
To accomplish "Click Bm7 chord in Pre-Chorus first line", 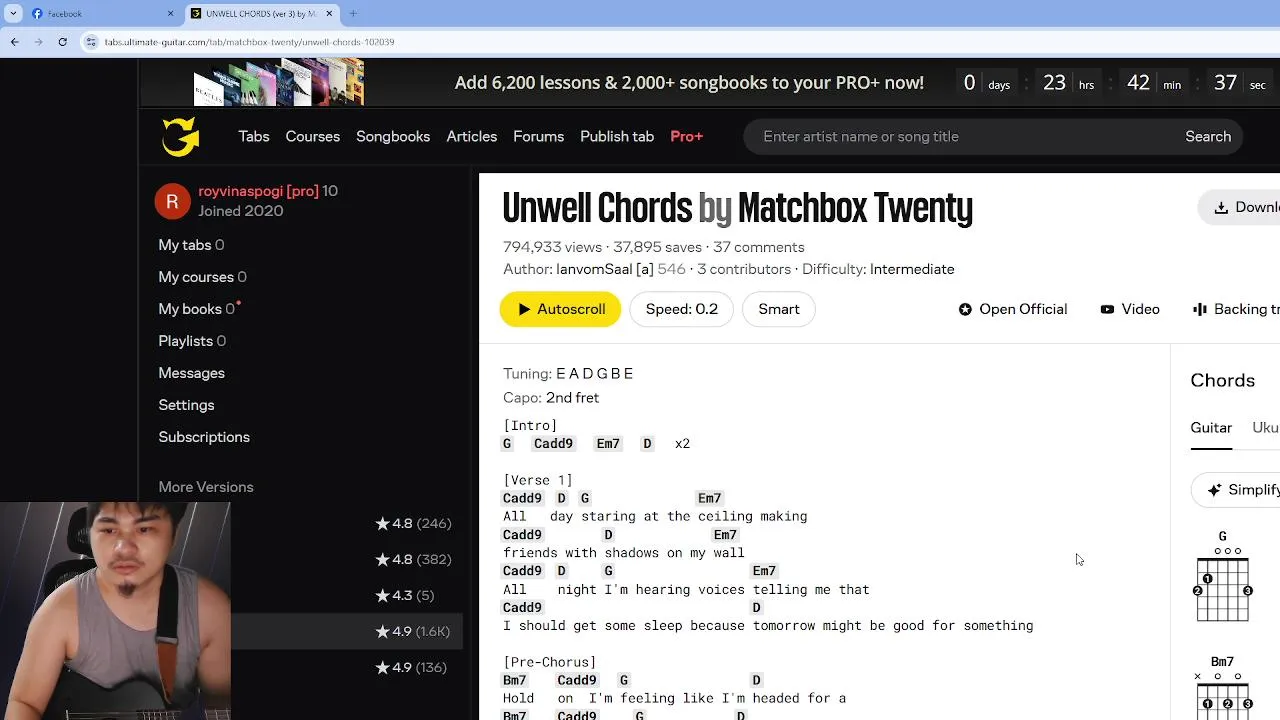I will coord(514,680).
